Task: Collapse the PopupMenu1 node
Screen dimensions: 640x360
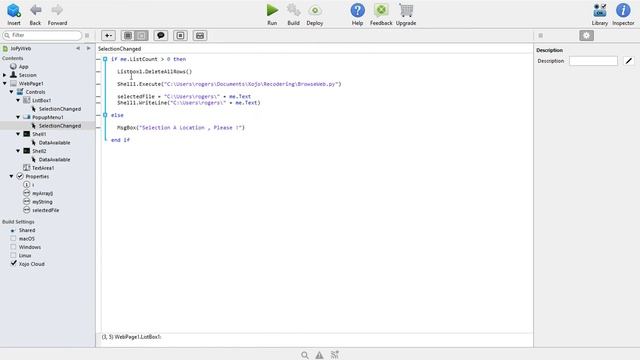Action: pyautogui.click(x=18, y=117)
